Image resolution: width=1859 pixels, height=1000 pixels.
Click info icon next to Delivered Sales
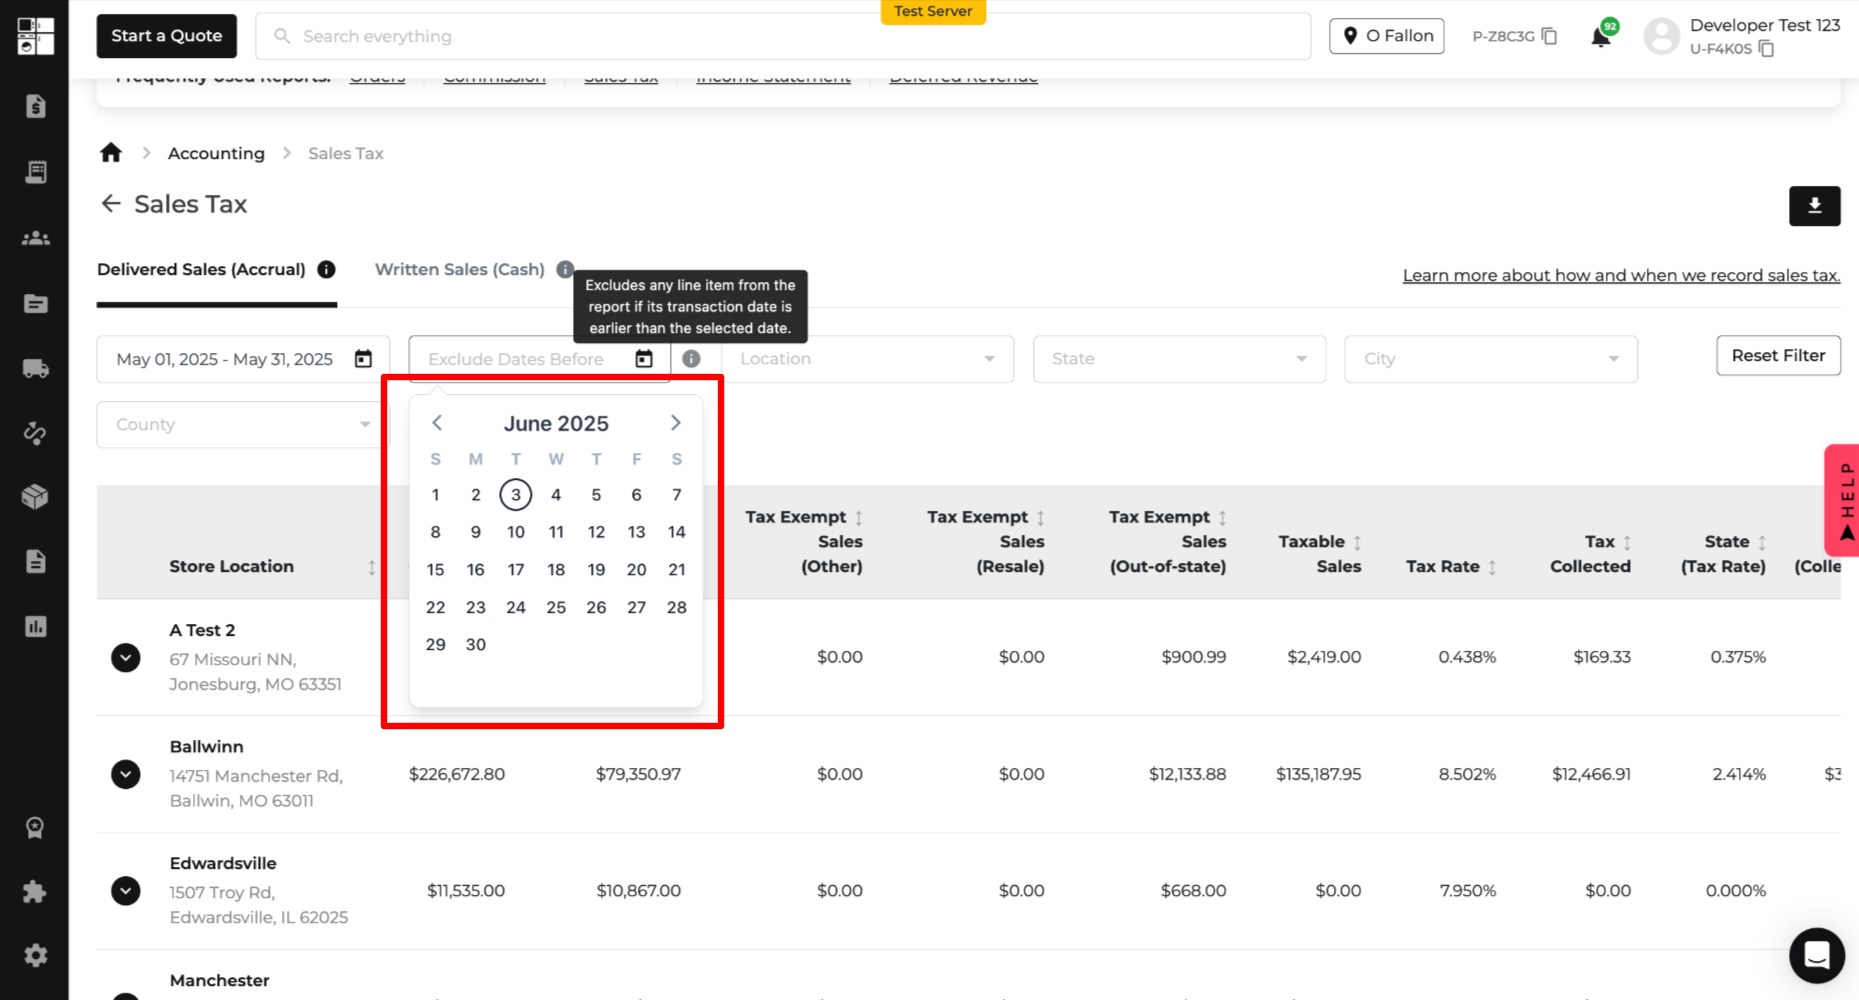tap(326, 269)
